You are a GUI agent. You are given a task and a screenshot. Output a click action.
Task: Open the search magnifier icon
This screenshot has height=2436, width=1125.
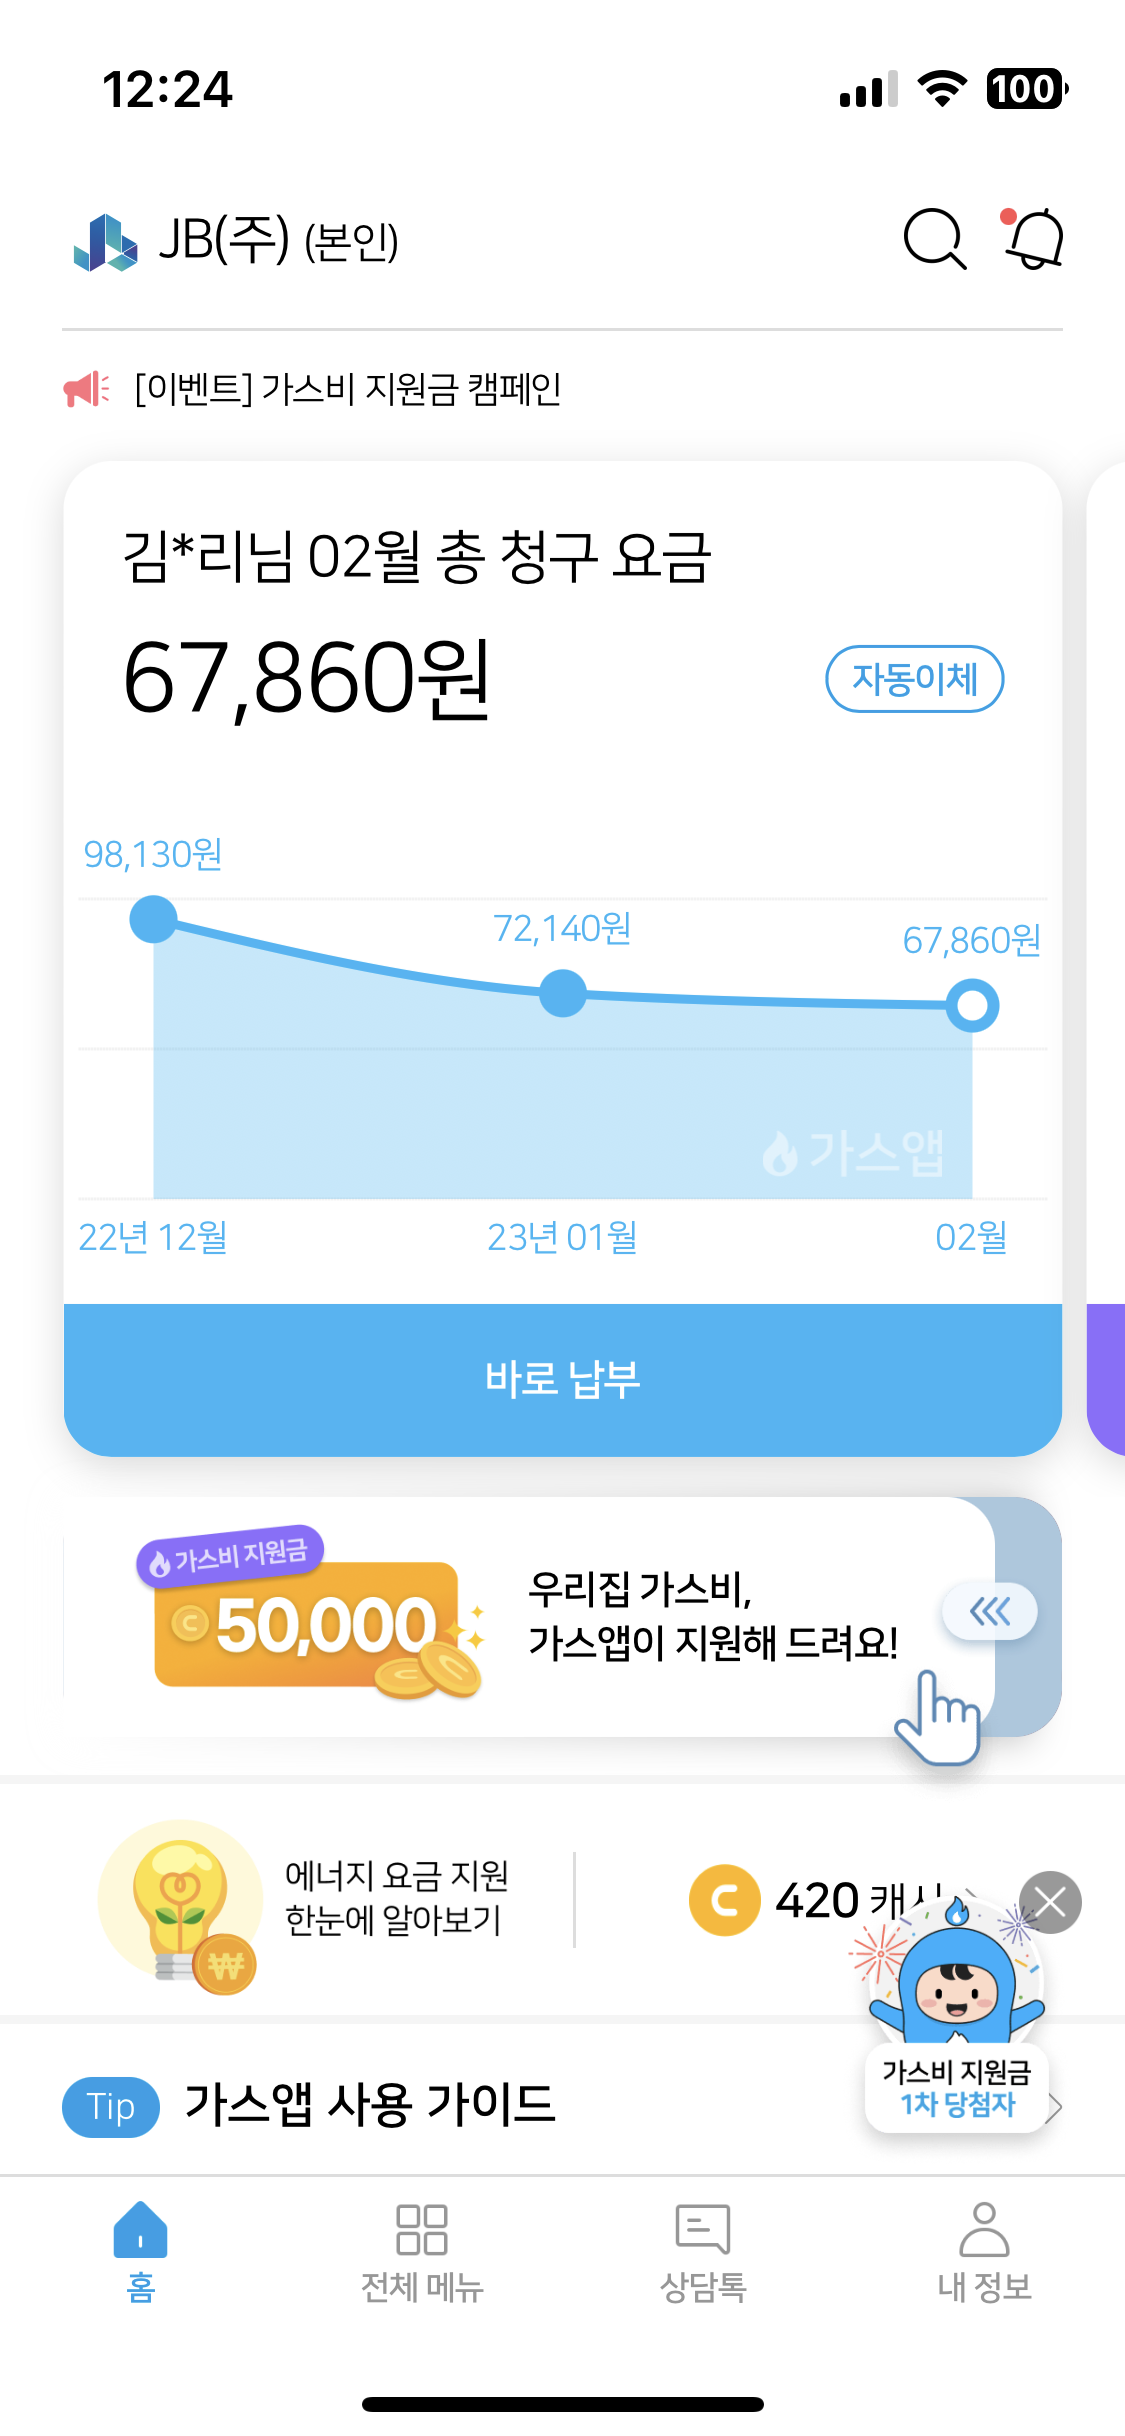click(x=934, y=240)
